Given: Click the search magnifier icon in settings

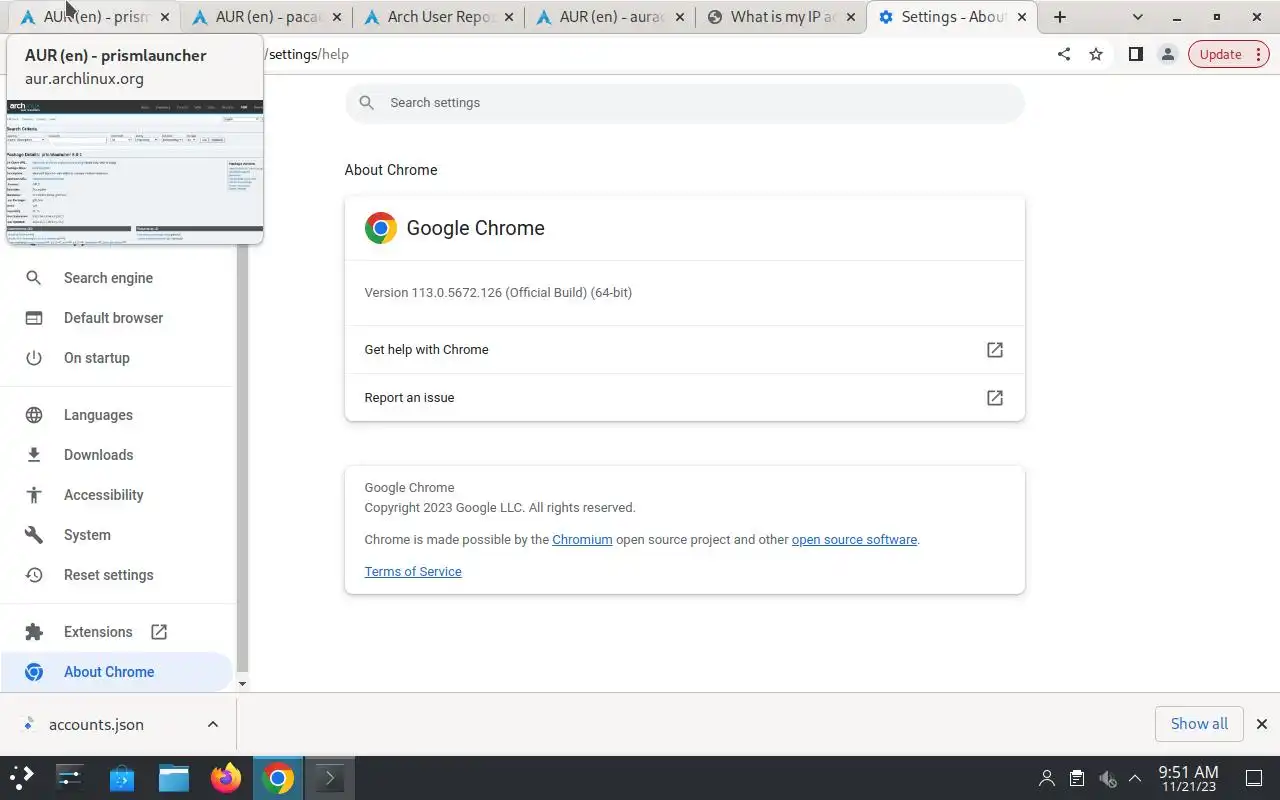Looking at the screenshot, I should pos(367,103).
